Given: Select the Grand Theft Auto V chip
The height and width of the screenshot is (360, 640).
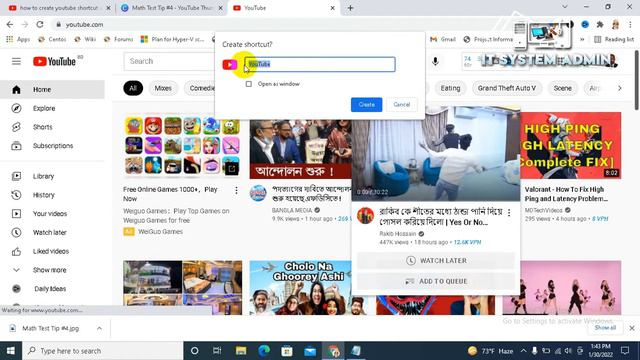Looking at the screenshot, I should click(507, 88).
